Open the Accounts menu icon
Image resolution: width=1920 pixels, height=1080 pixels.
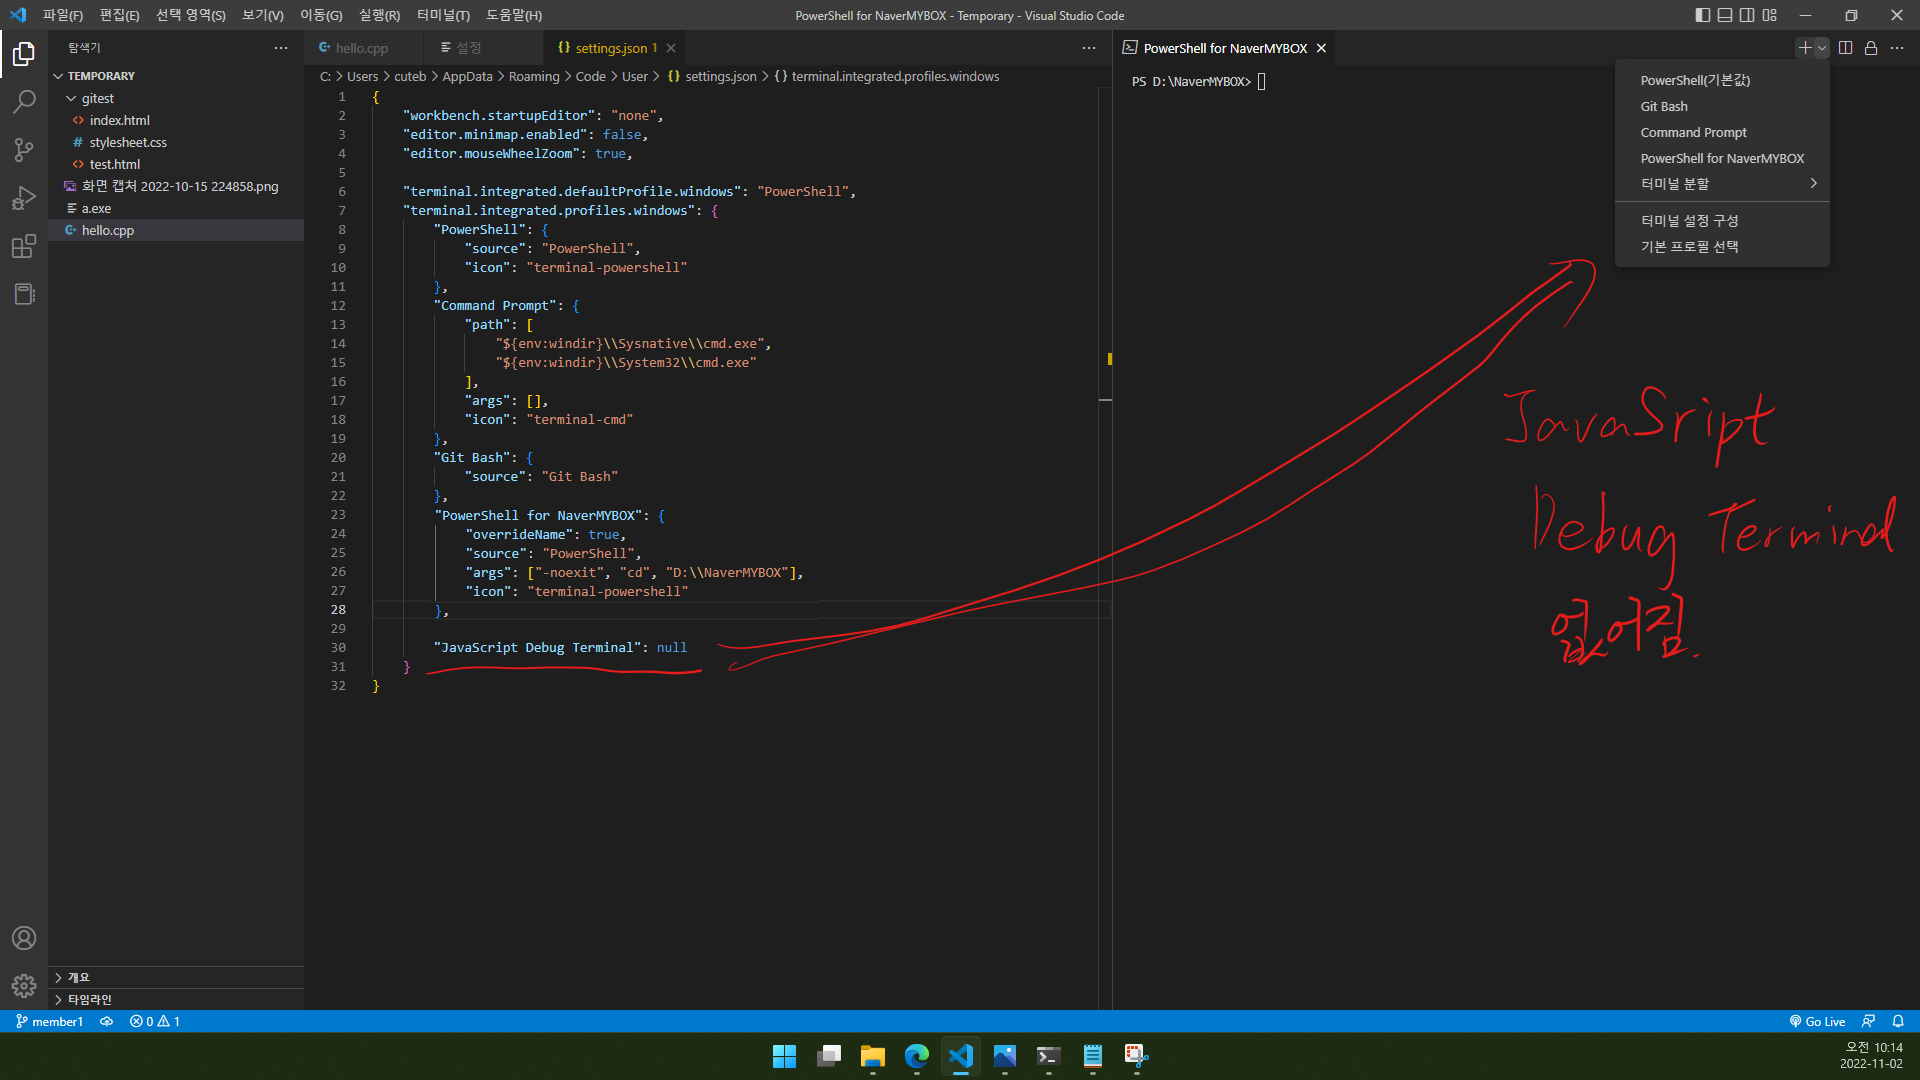click(24, 938)
